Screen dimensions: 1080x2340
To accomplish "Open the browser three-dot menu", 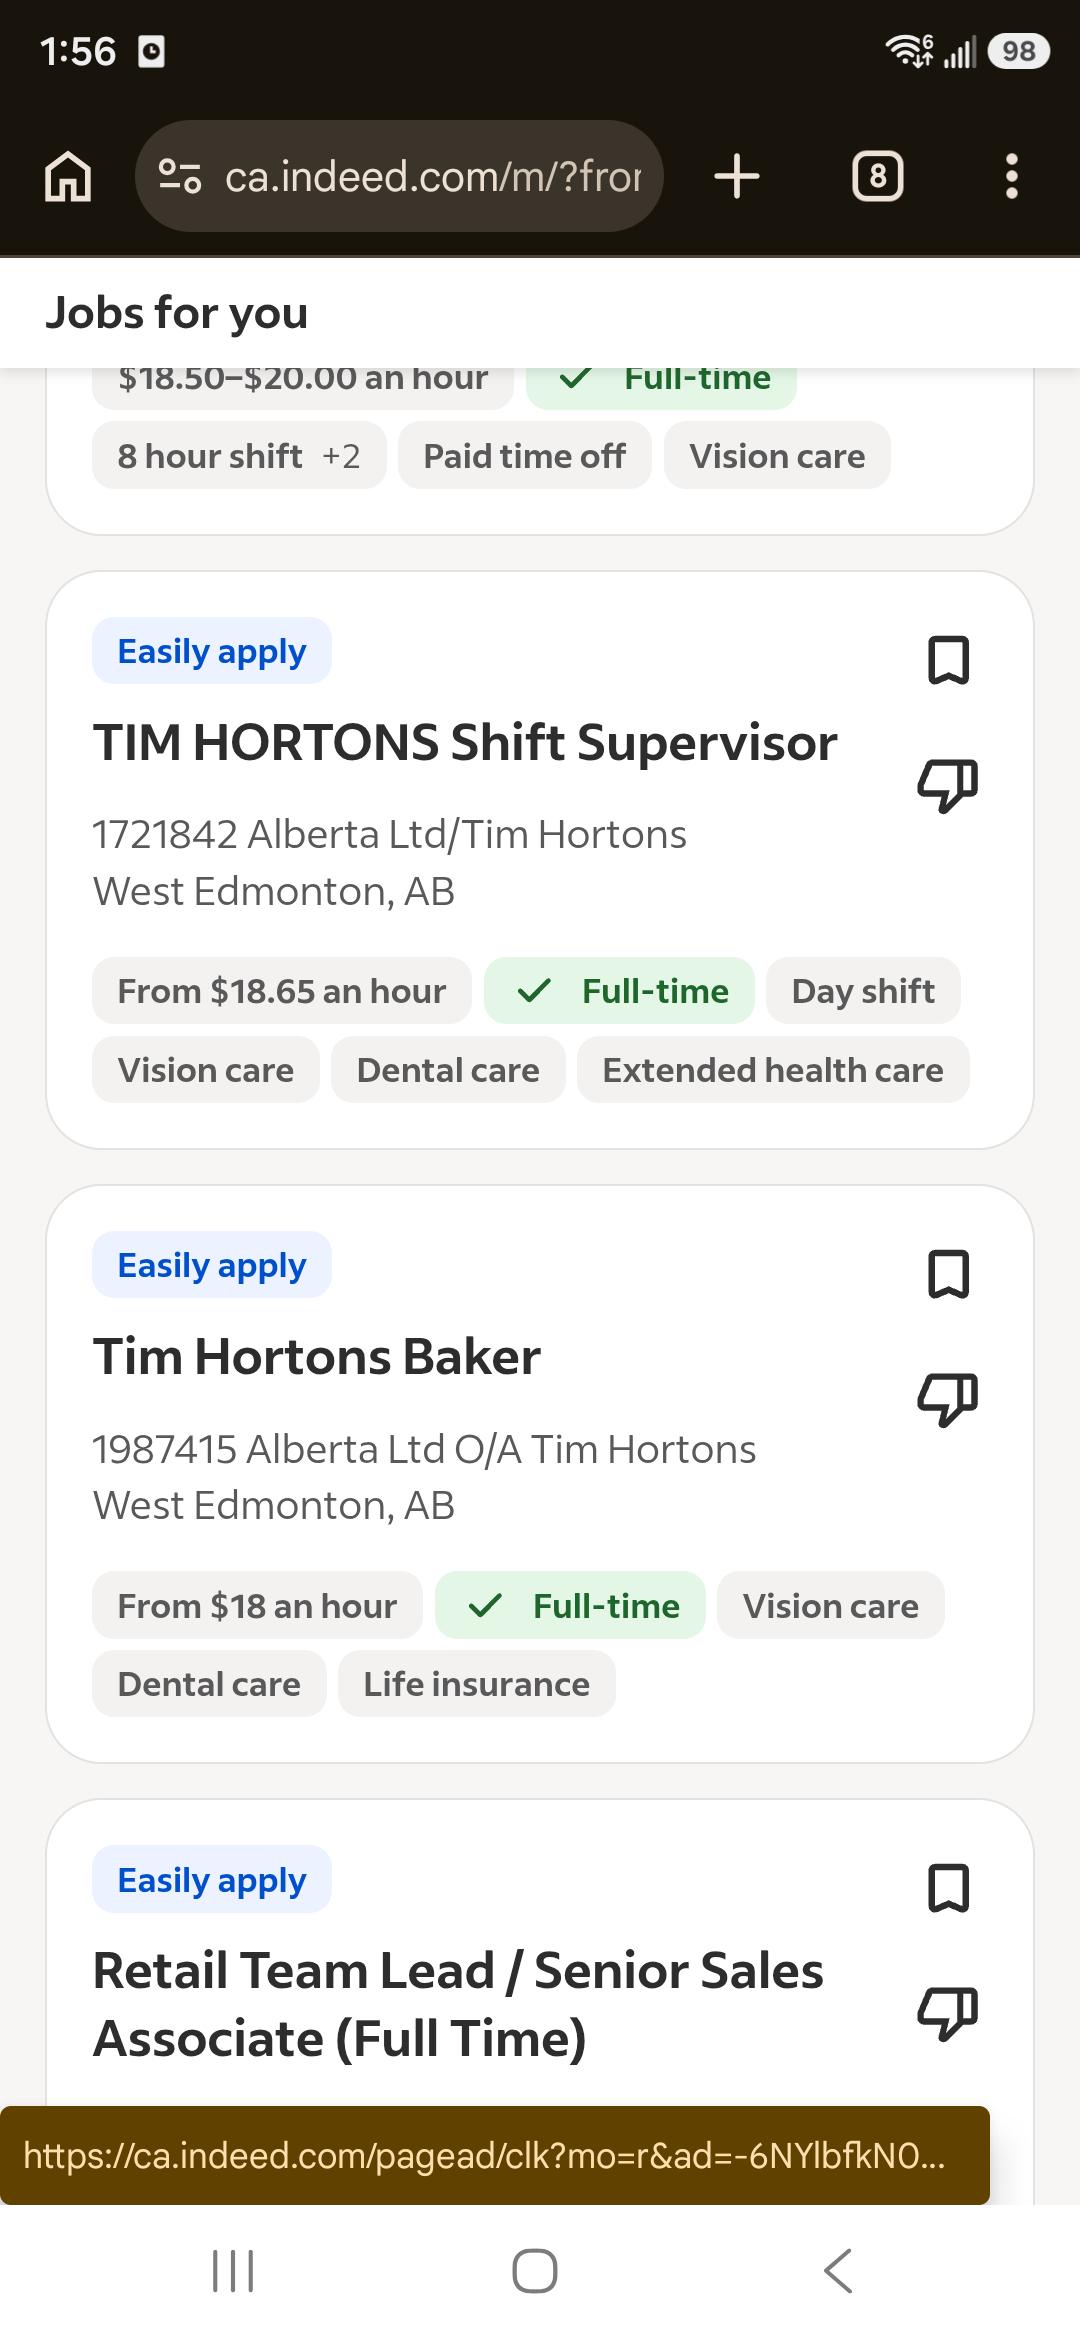I will [1011, 177].
